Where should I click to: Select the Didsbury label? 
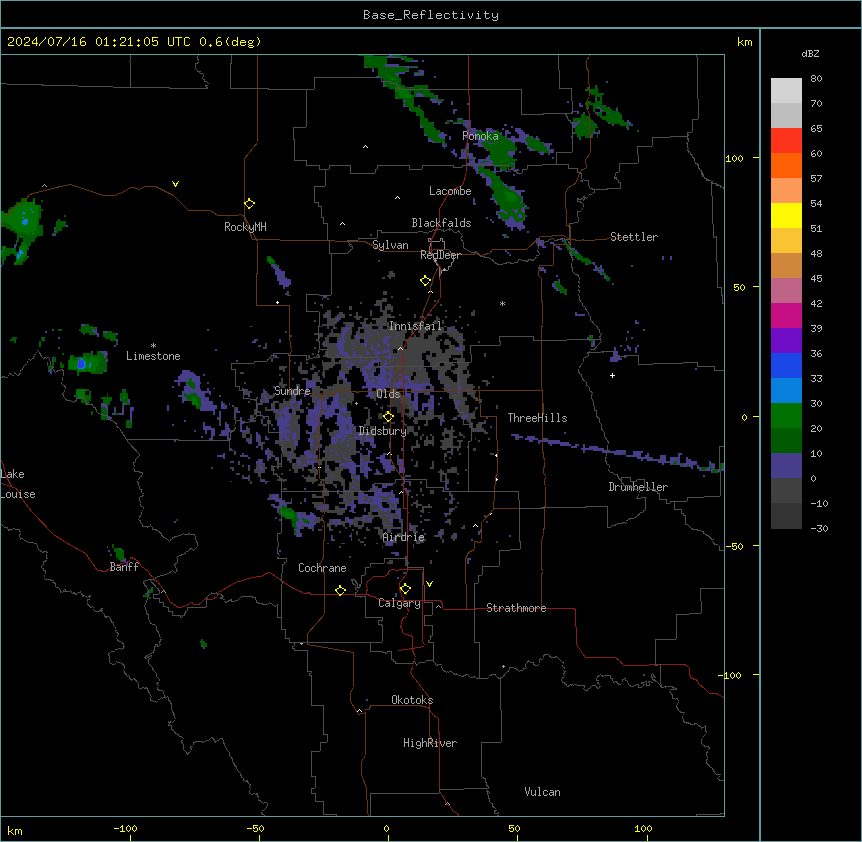click(x=383, y=431)
